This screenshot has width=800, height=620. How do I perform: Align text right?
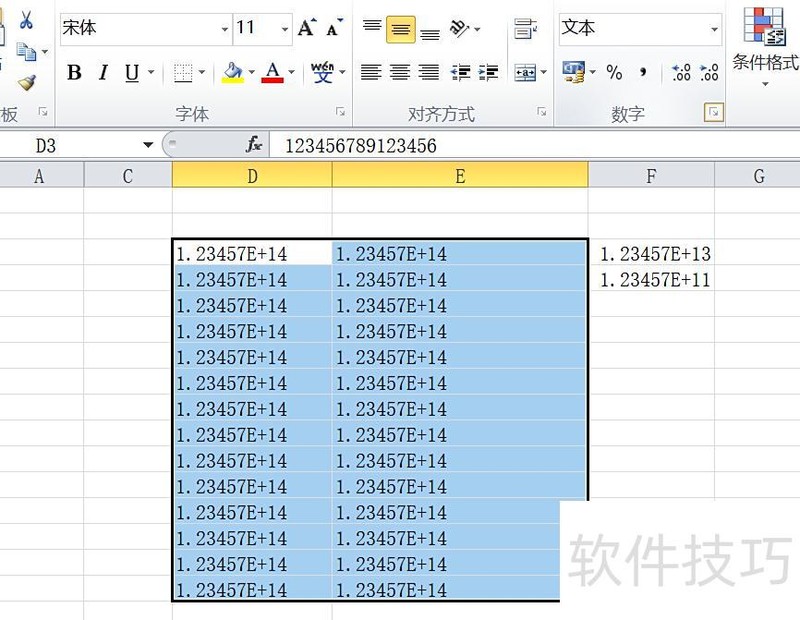click(429, 72)
